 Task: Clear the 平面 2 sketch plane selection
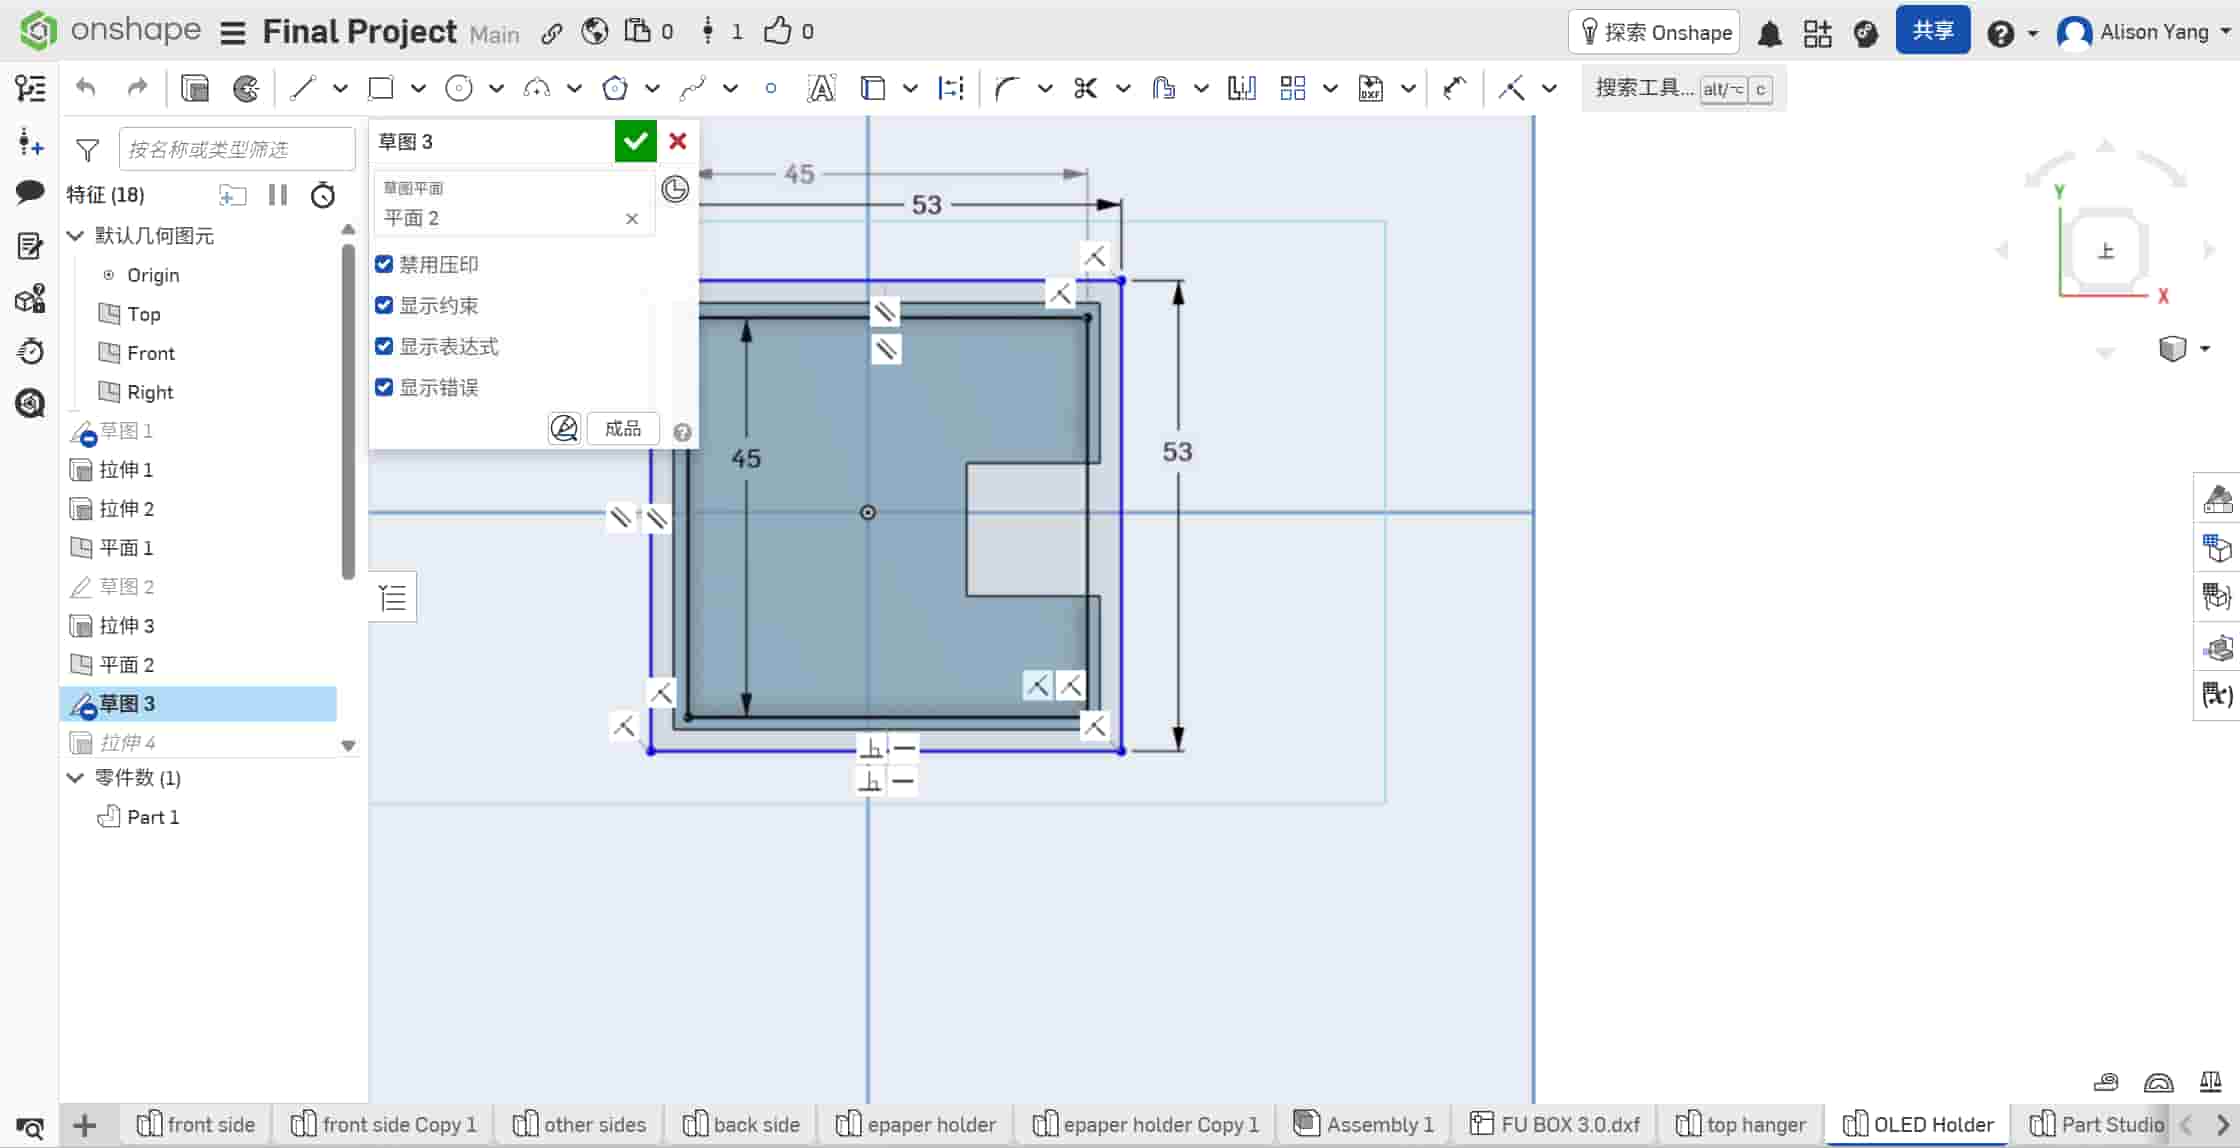(x=632, y=218)
